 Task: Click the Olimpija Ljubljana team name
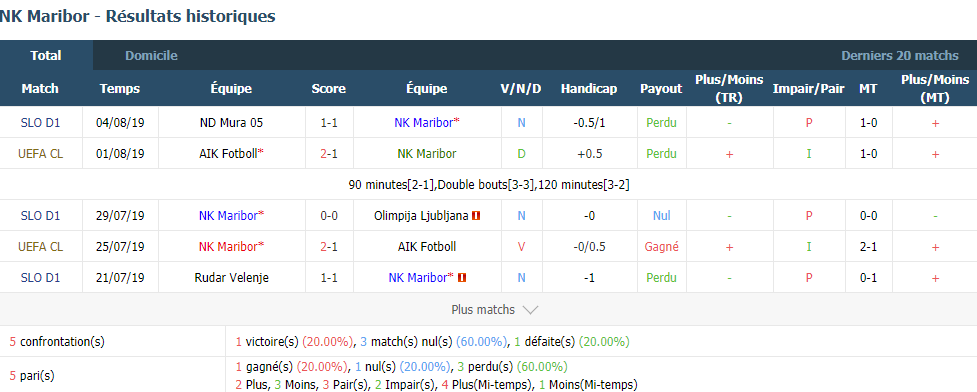421,216
